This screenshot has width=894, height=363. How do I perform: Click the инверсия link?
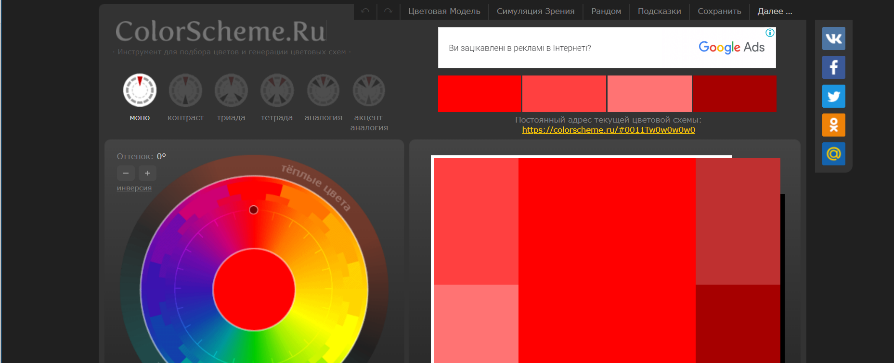(135, 188)
